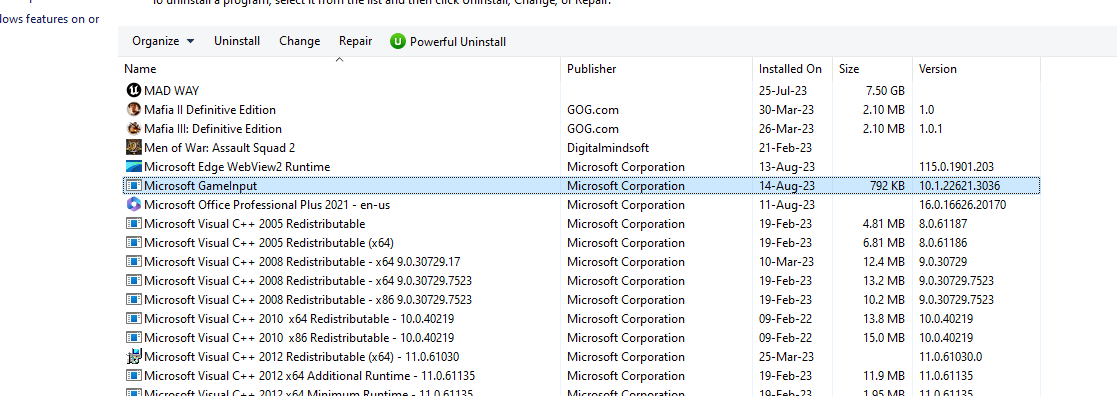Click the Uninstall toolbar button
The width and height of the screenshot is (1117, 396).
pos(237,41)
